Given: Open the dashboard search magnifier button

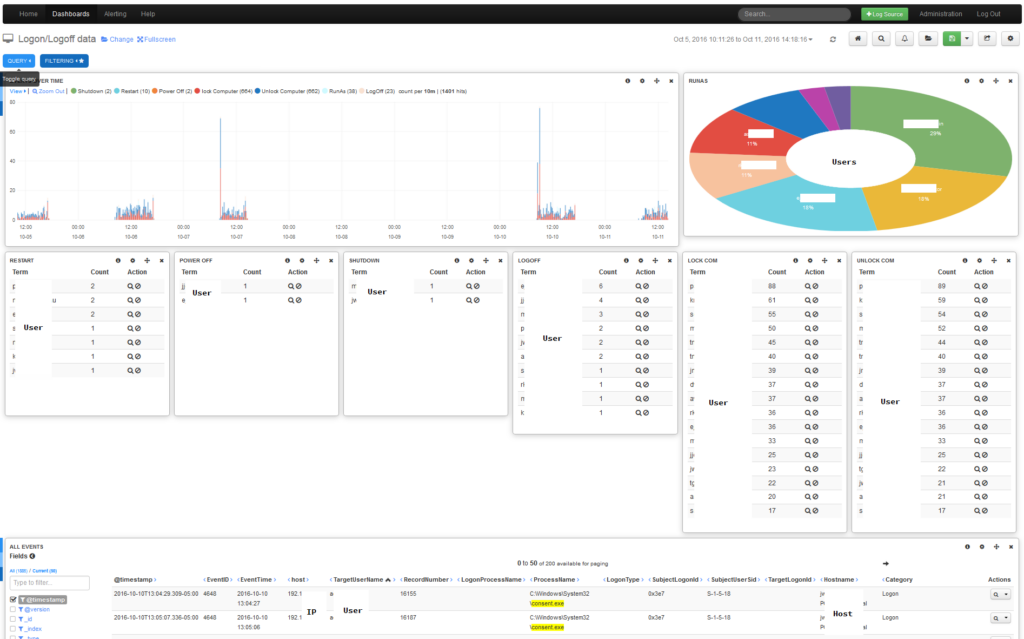Looking at the screenshot, I should [x=881, y=39].
